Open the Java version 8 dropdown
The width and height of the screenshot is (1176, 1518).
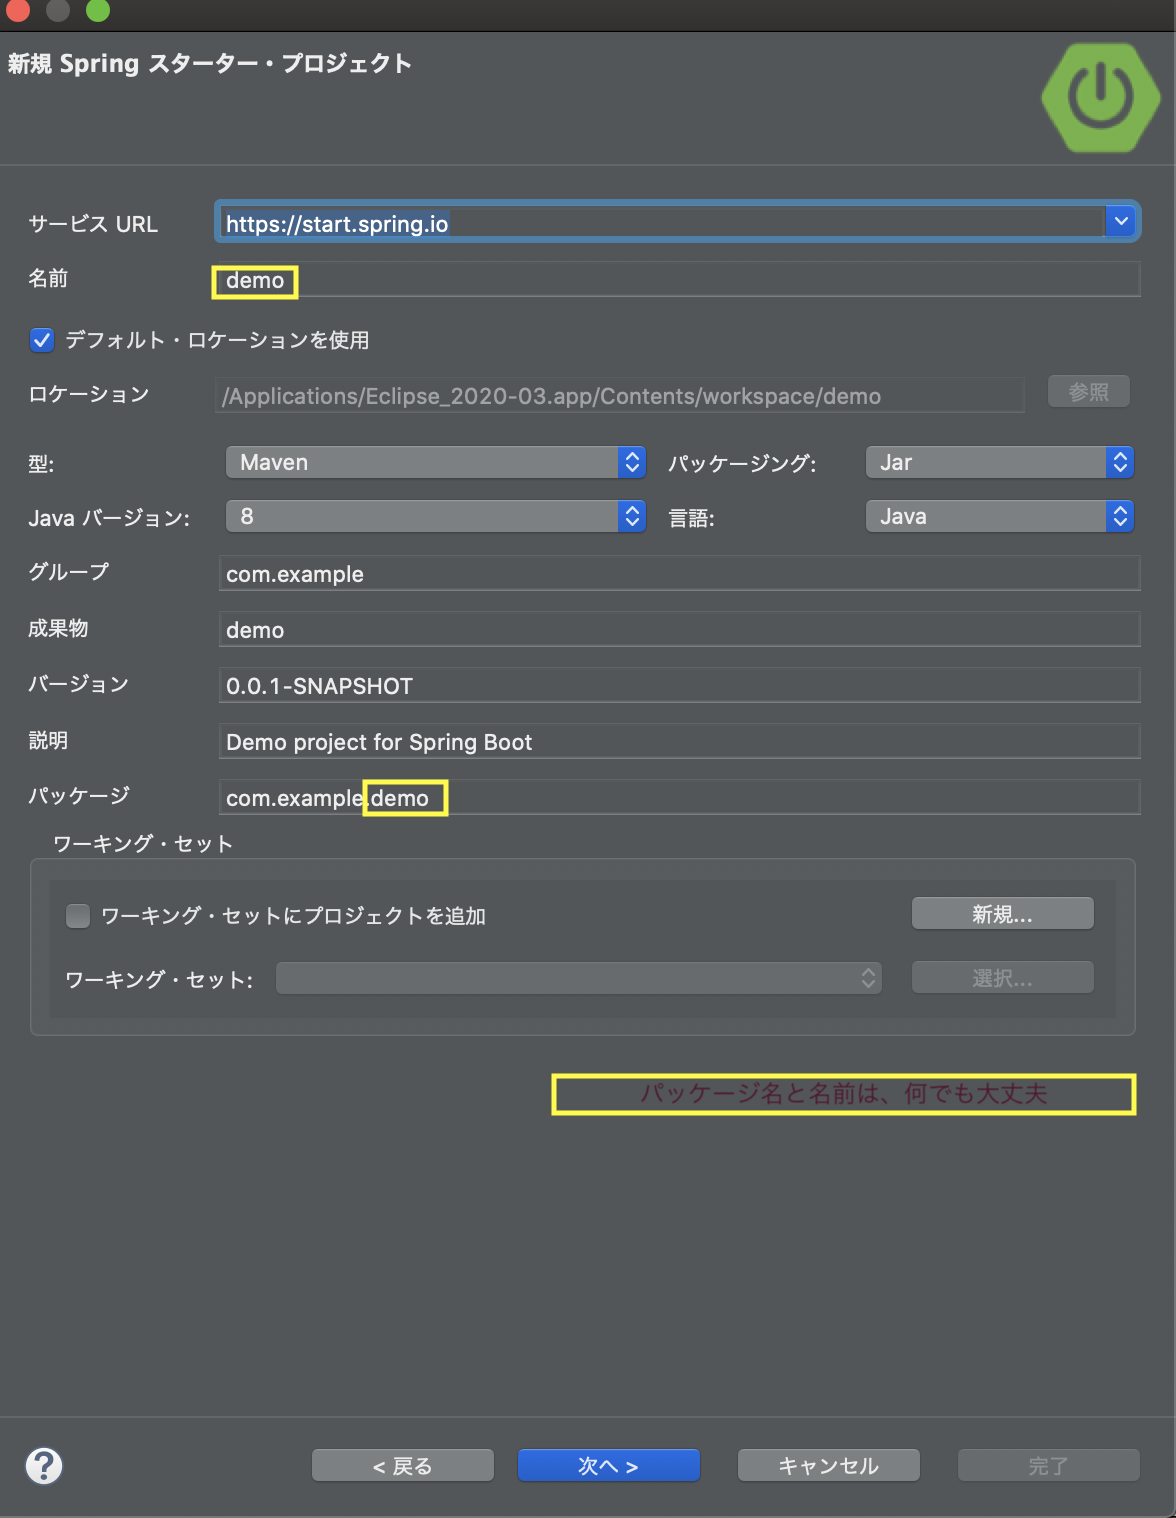436,516
